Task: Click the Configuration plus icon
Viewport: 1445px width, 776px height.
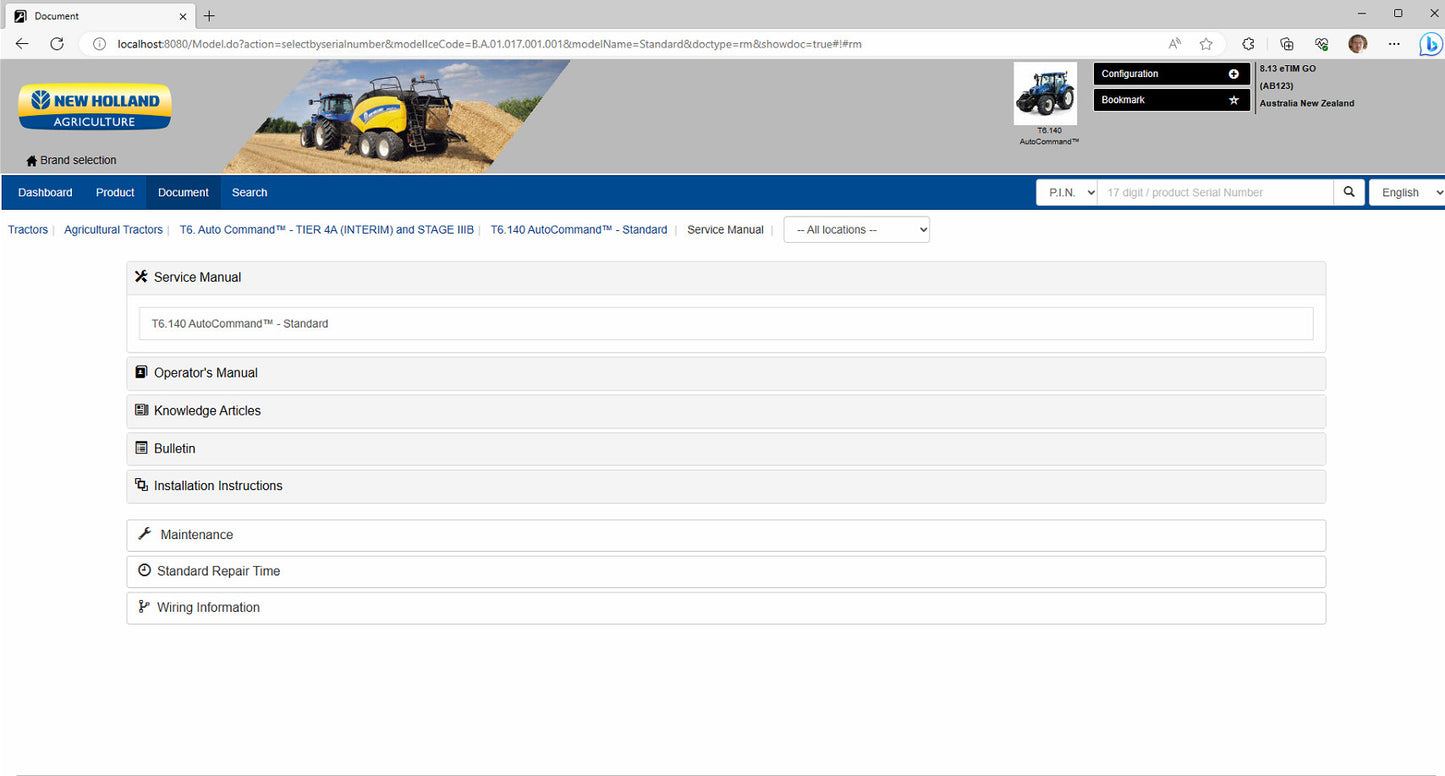Action: tap(1234, 74)
